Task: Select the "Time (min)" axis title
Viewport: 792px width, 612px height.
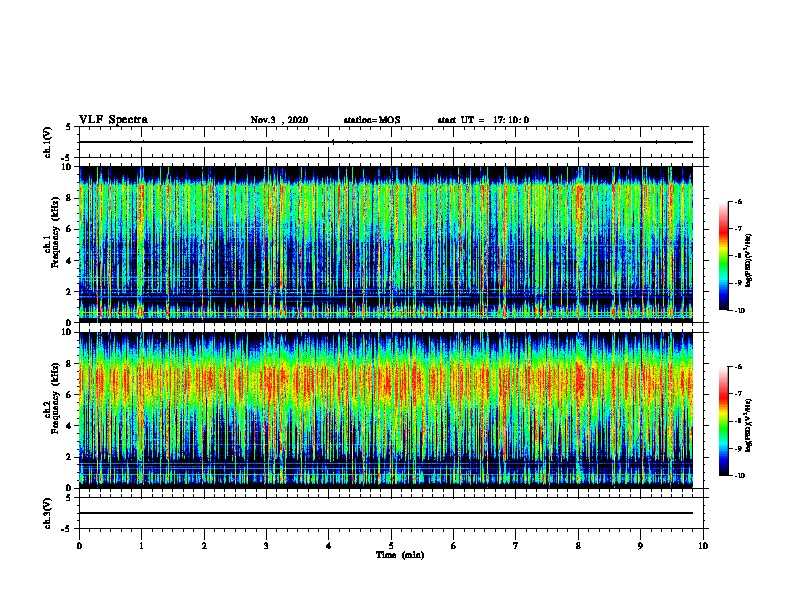Action: coord(400,555)
